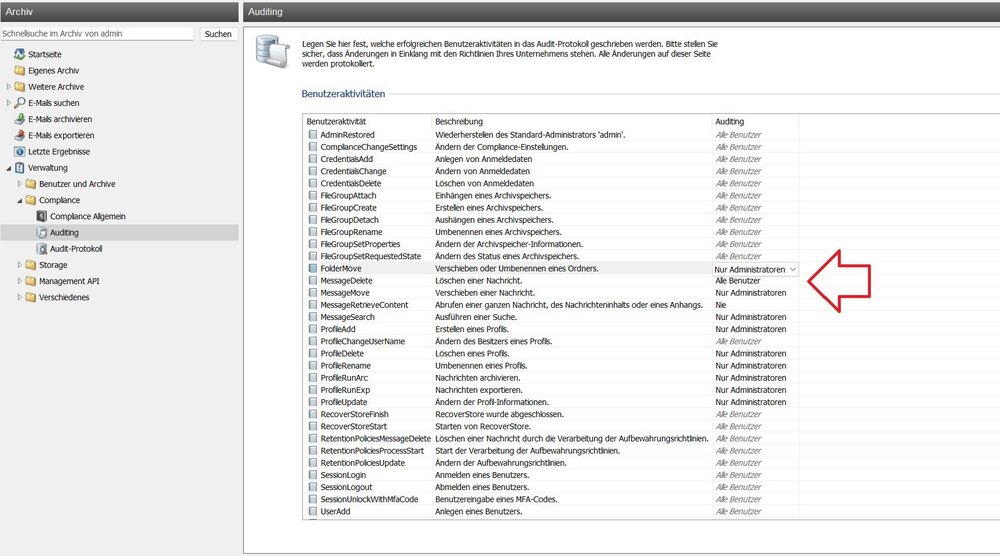The image size is (1000, 556).
Task: Click the E-Mails exportieren icon
Action: 19,135
